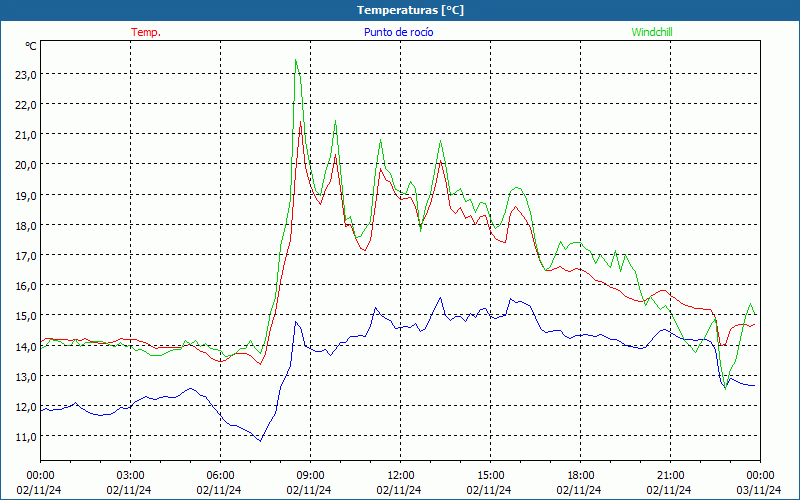Click the 00:00 02/11/24 time label
Screen dimensions: 800x500
click(39, 483)
